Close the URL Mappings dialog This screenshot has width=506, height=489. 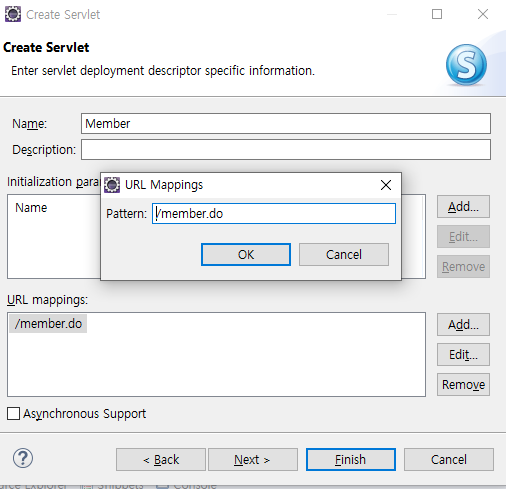386,185
